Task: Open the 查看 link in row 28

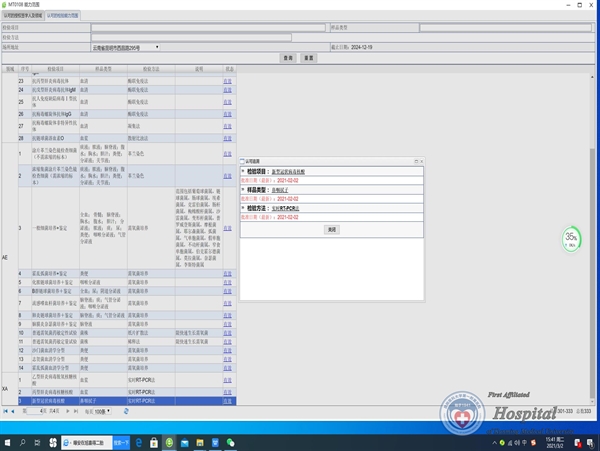Action: 228,138
